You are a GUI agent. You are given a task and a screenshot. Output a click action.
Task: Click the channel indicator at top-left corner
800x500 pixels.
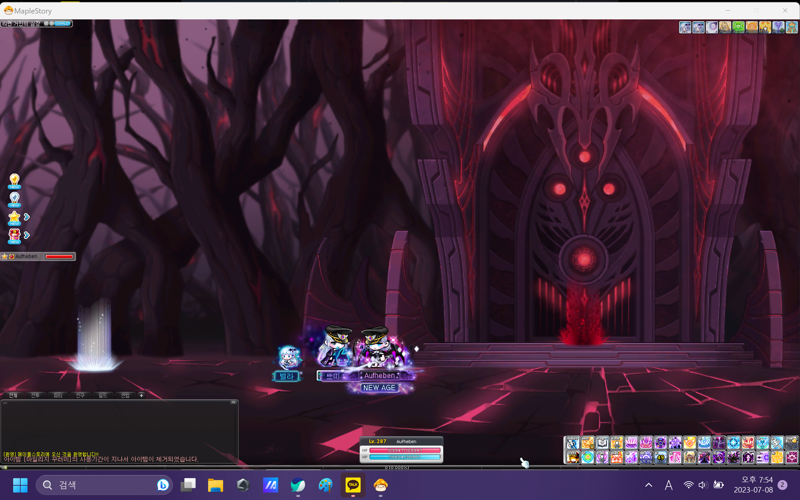(36, 23)
